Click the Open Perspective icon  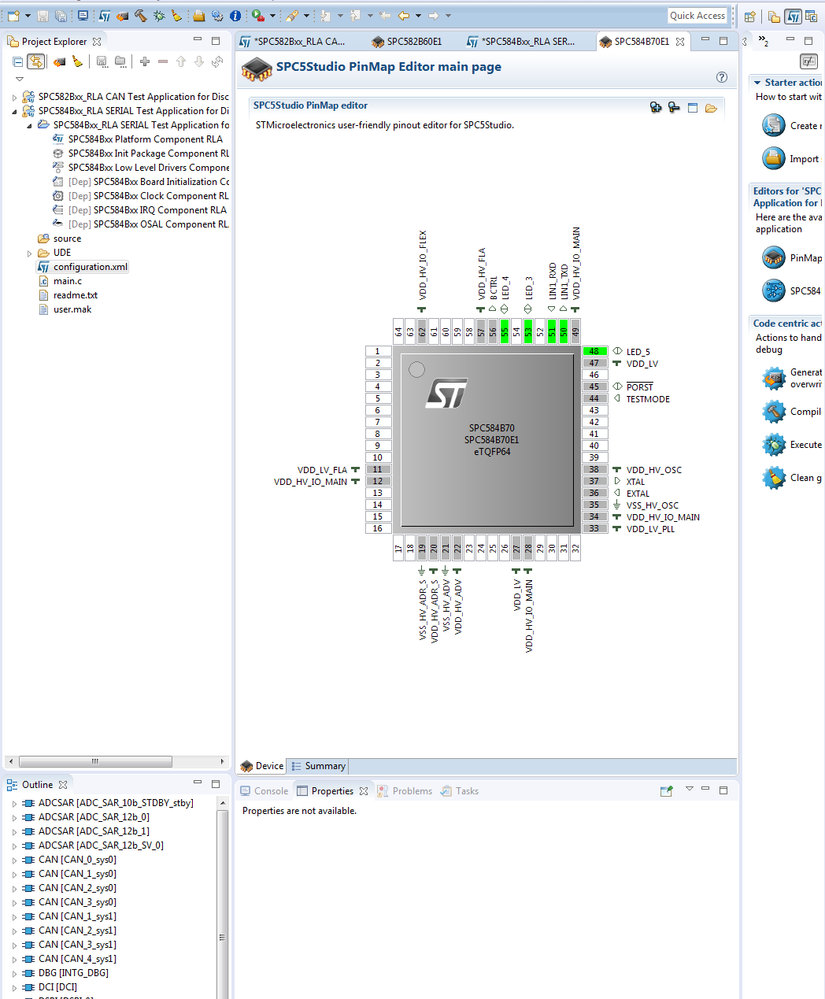[750, 16]
